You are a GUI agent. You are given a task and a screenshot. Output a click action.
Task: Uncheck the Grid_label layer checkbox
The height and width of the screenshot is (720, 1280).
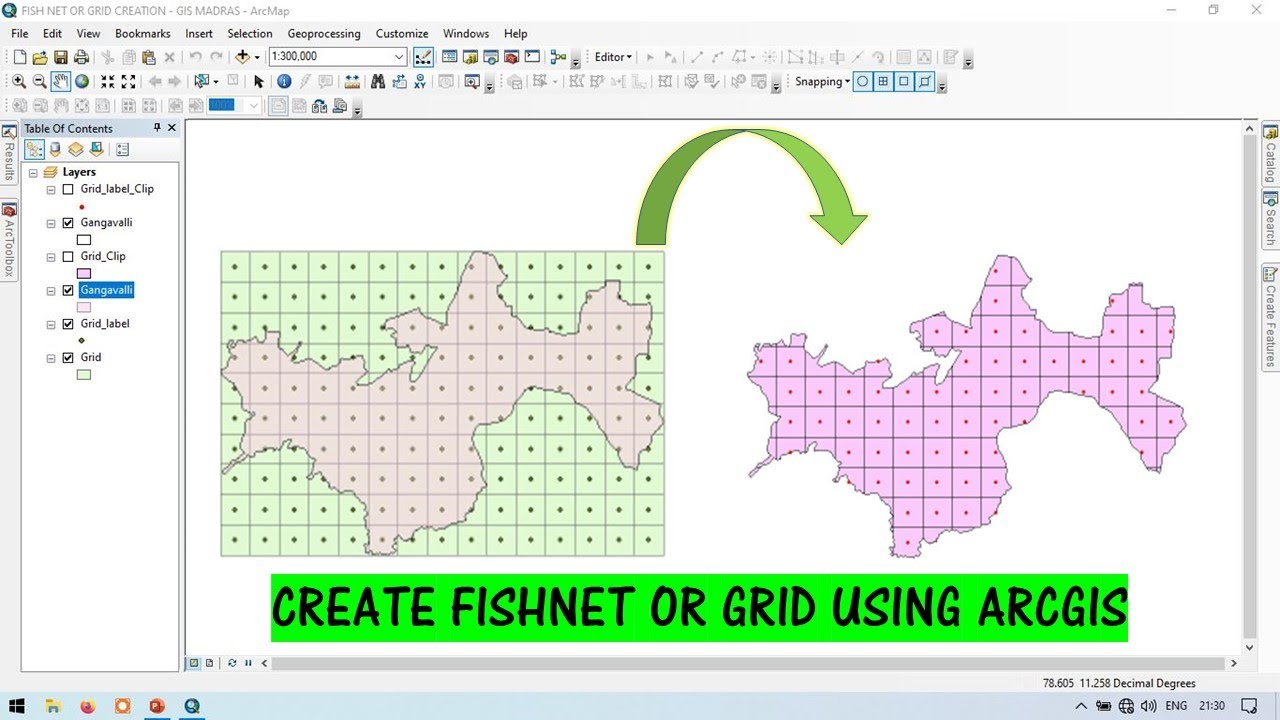[68, 324]
